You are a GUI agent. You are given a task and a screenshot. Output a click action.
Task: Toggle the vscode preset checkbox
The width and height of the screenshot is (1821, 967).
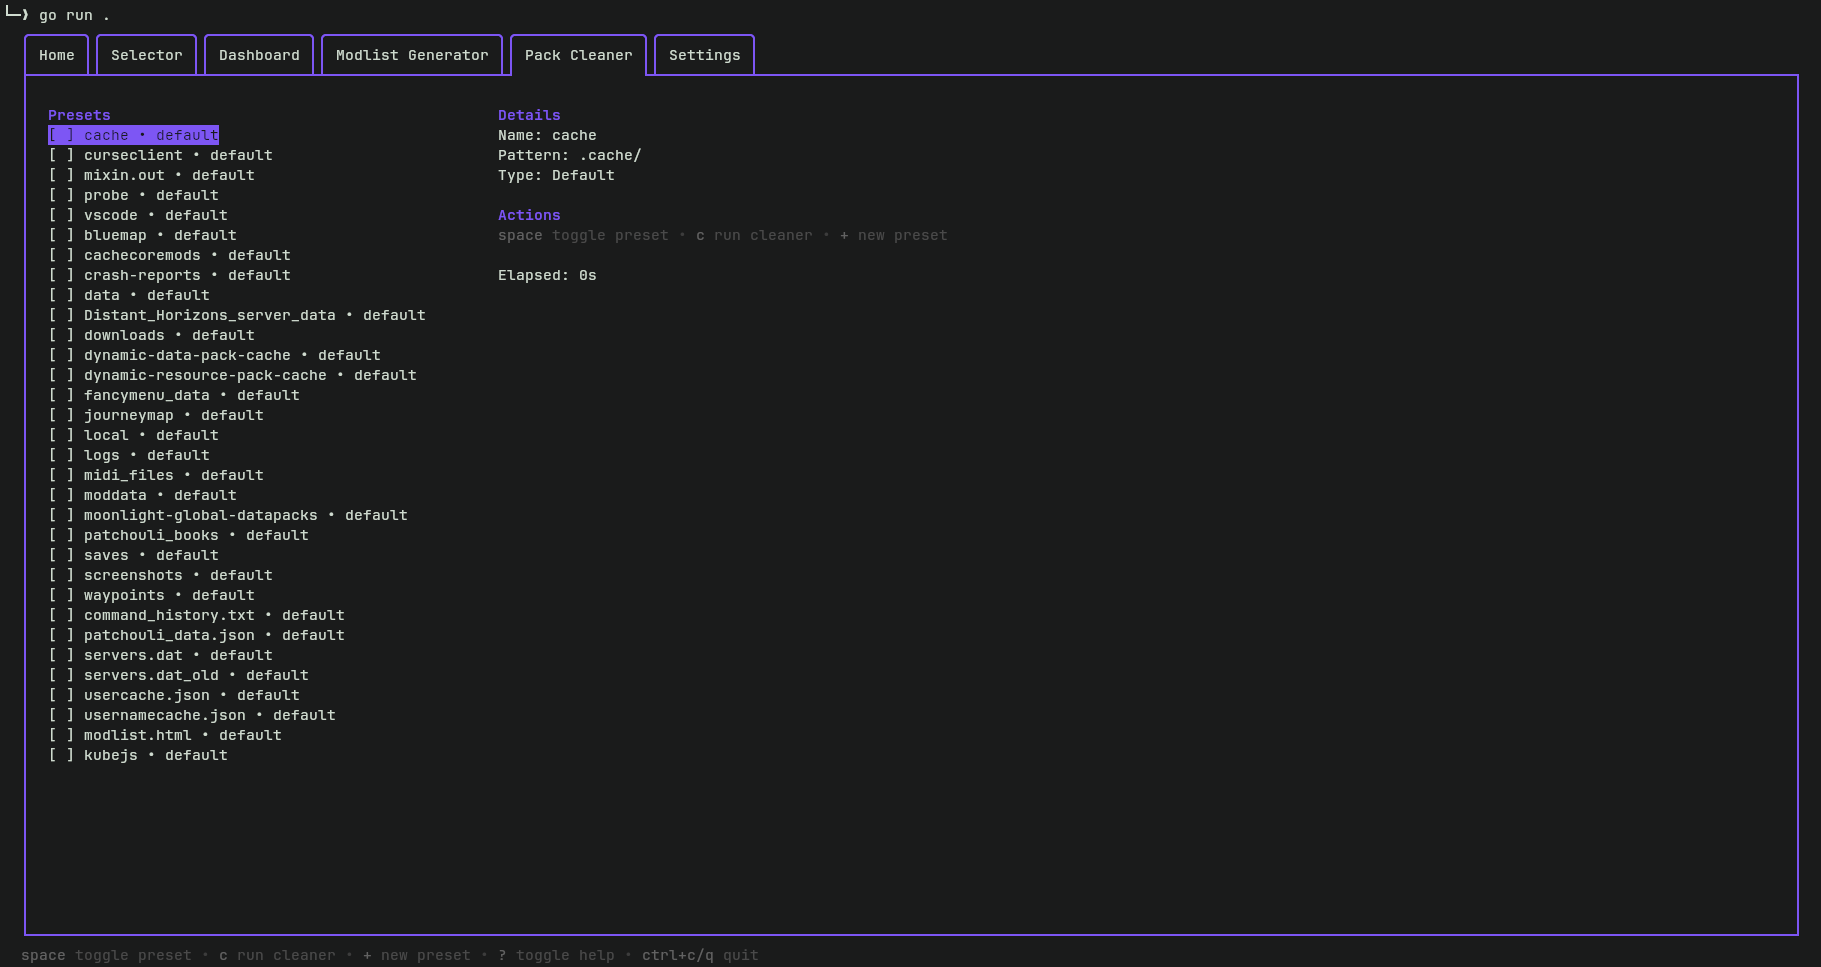(x=61, y=215)
